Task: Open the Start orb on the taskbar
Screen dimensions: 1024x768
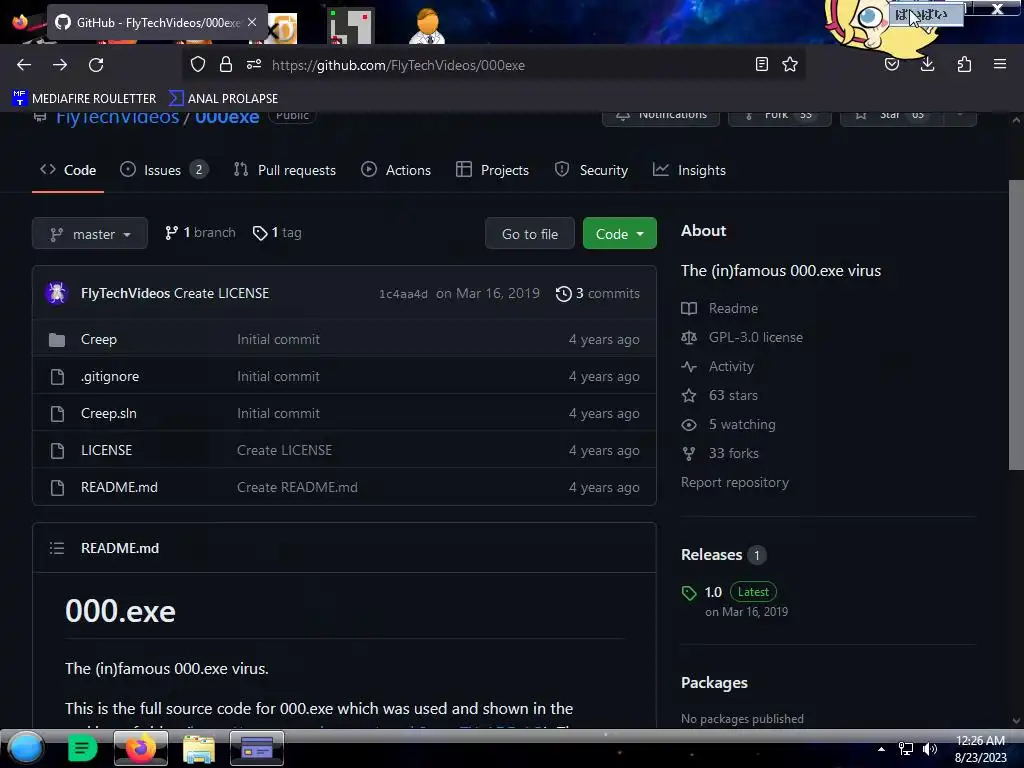Action: (x=26, y=748)
